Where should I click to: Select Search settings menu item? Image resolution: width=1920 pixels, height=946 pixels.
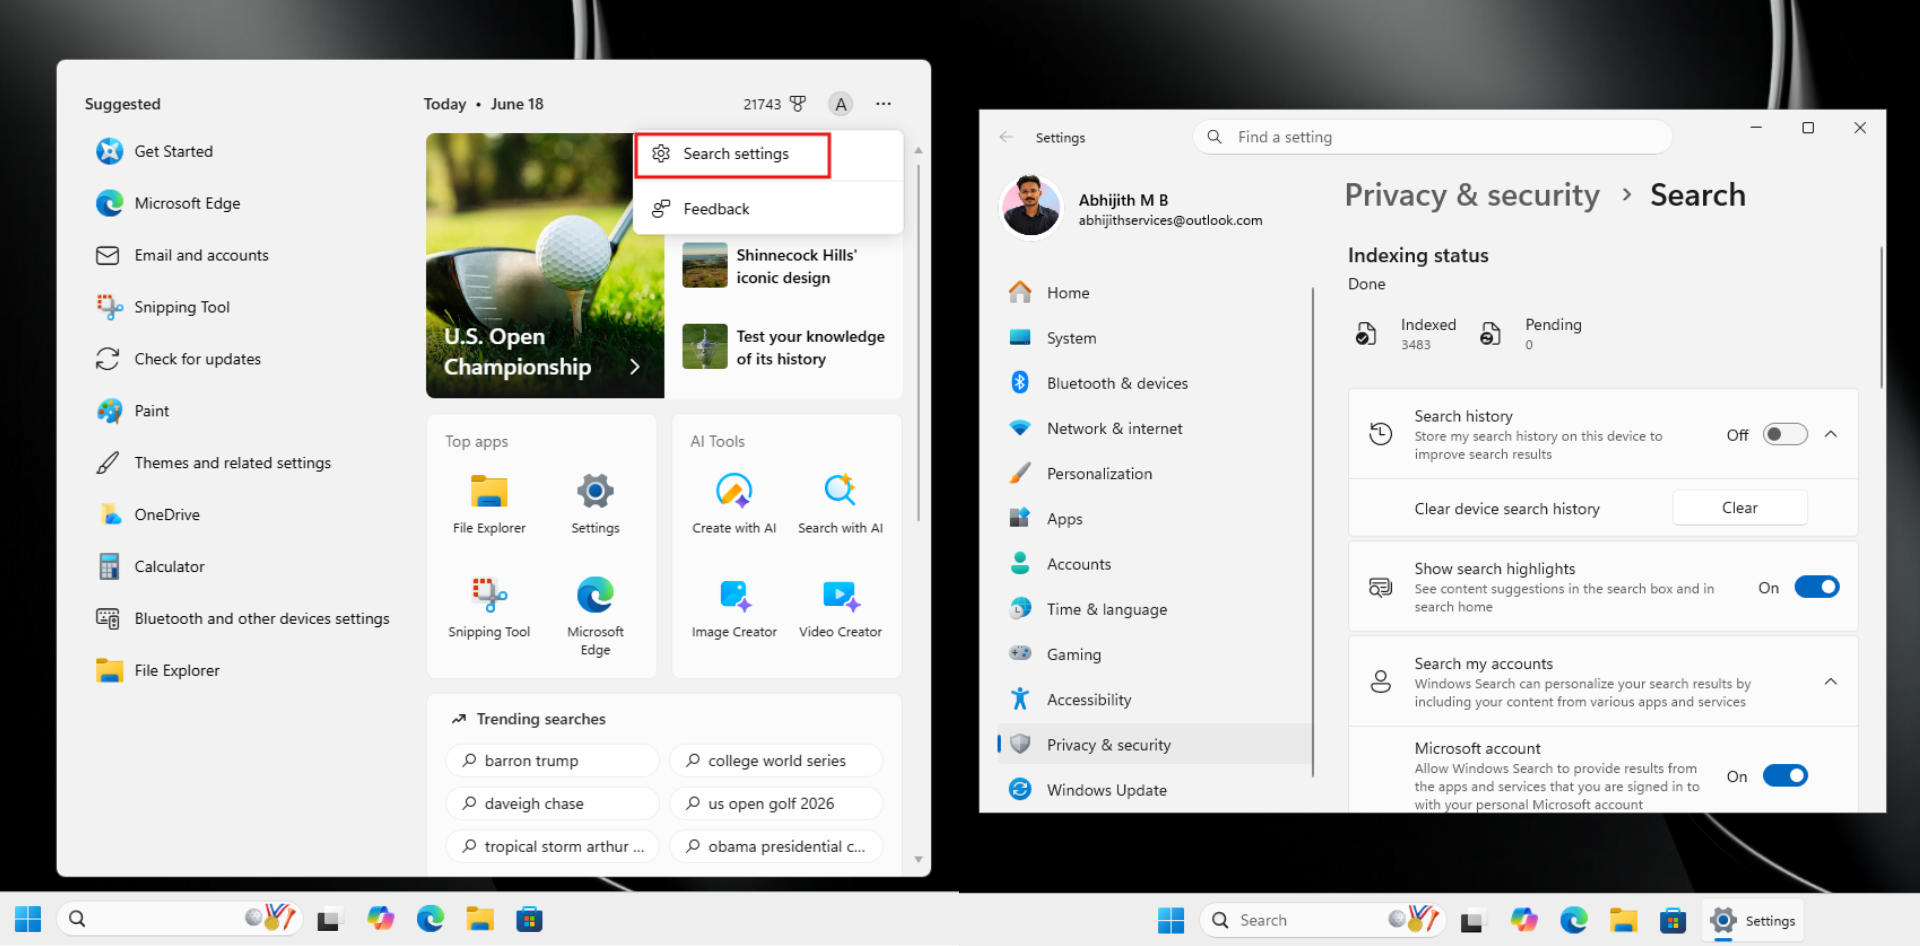point(733,154)
